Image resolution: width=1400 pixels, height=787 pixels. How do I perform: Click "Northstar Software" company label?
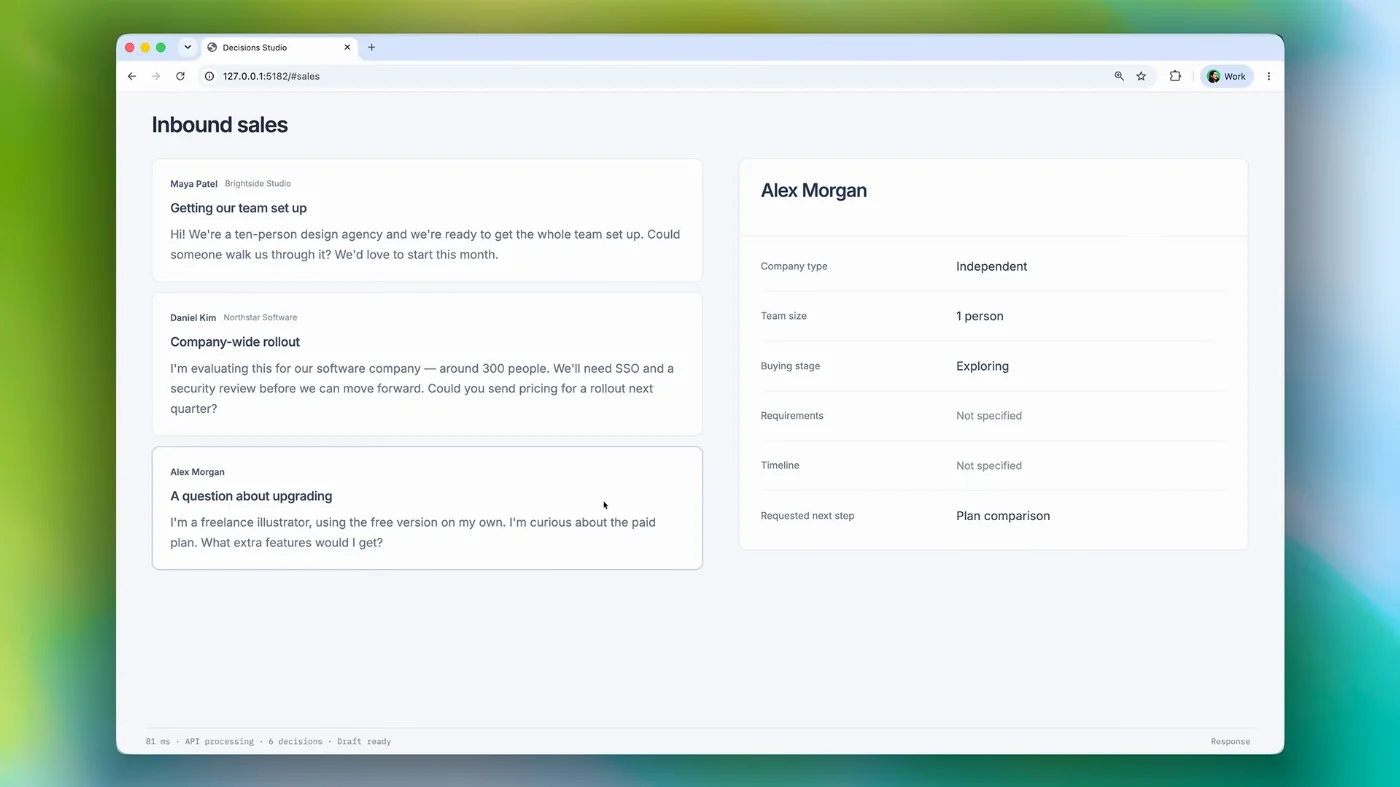click(x=260, y=318)
